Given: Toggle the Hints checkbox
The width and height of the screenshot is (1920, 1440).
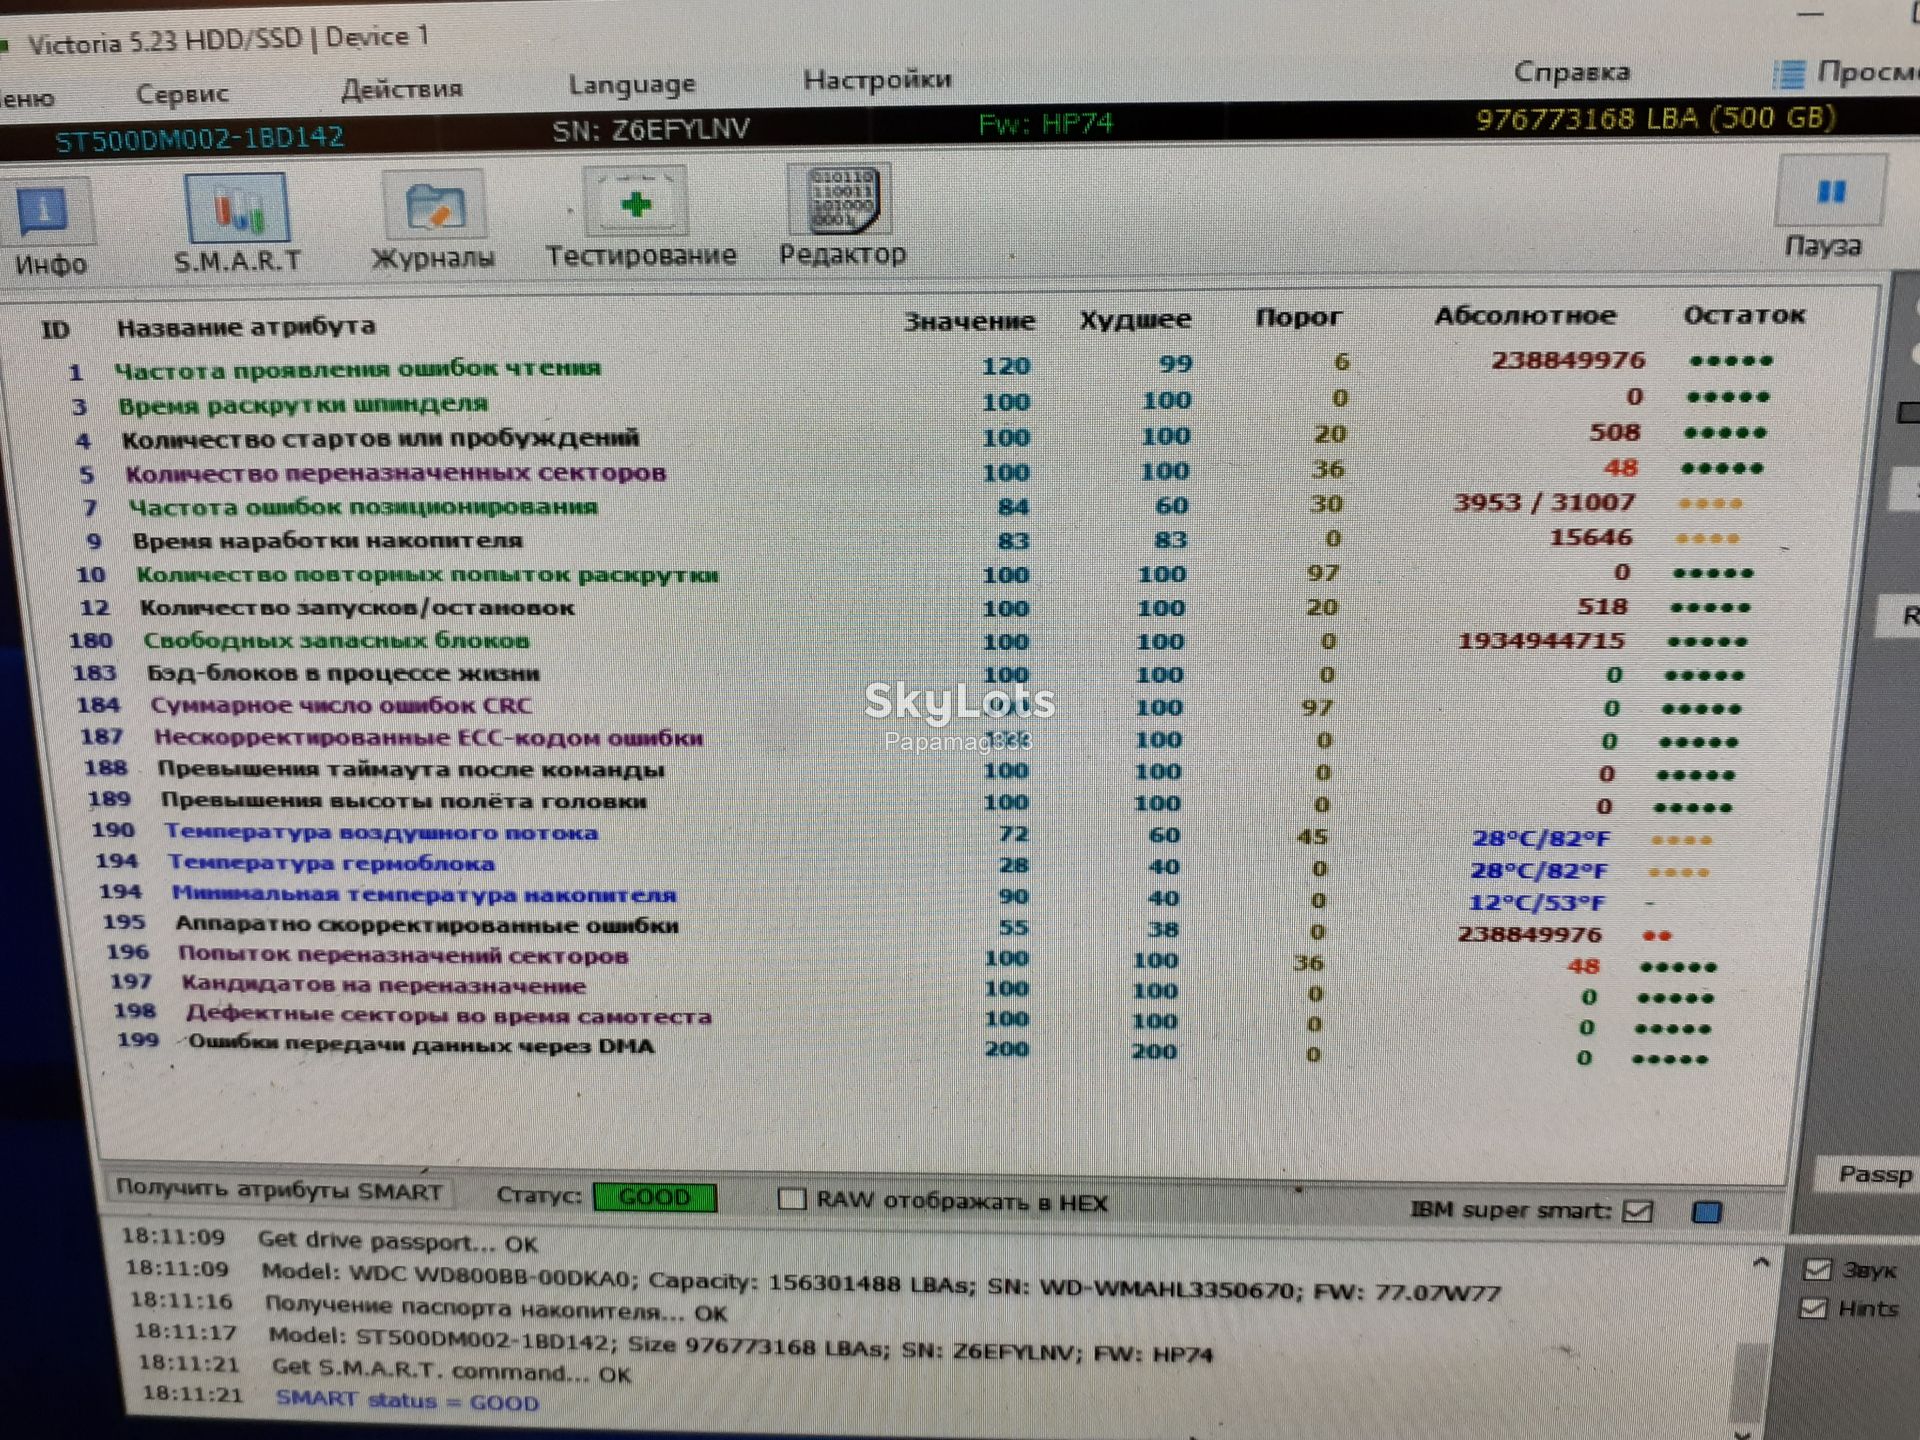Looking at the screenshot, I should point(1813,1308).
